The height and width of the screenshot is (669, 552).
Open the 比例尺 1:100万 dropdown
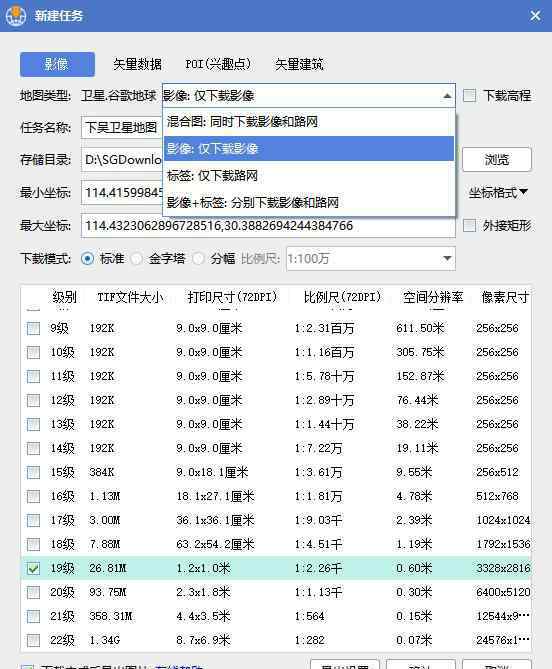point(371,259)
